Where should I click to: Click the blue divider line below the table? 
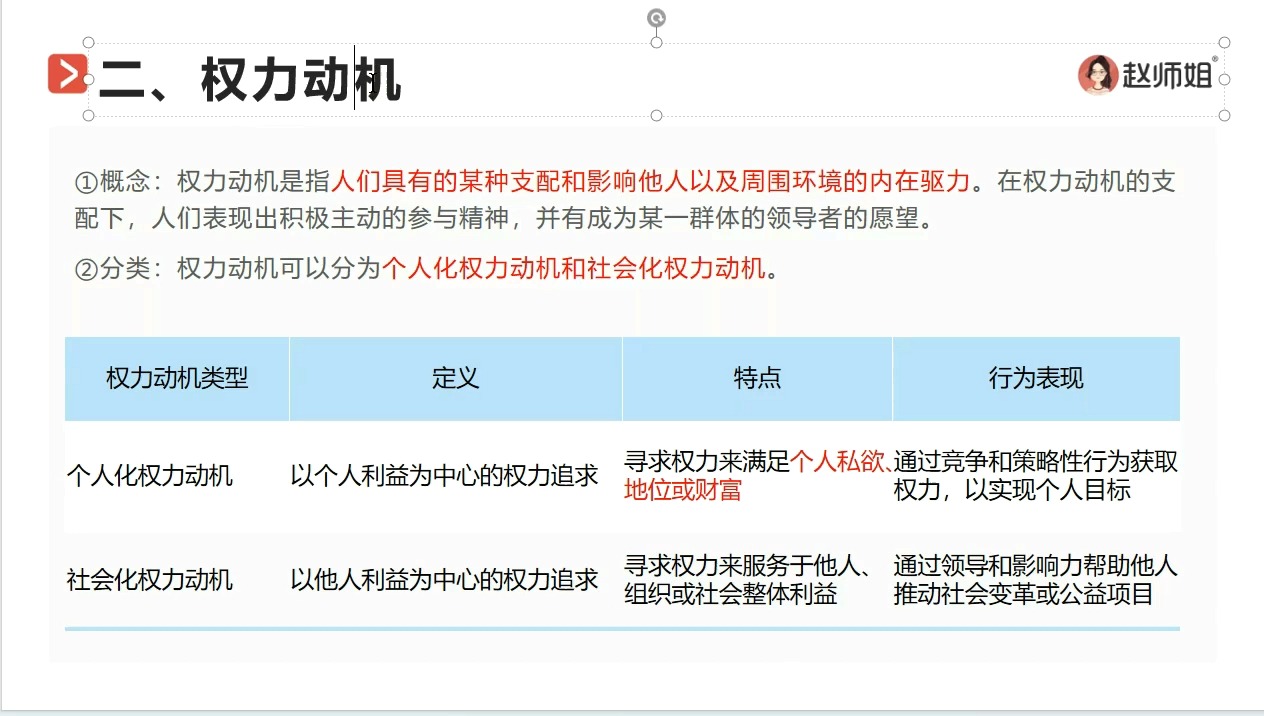coord(620,628)
